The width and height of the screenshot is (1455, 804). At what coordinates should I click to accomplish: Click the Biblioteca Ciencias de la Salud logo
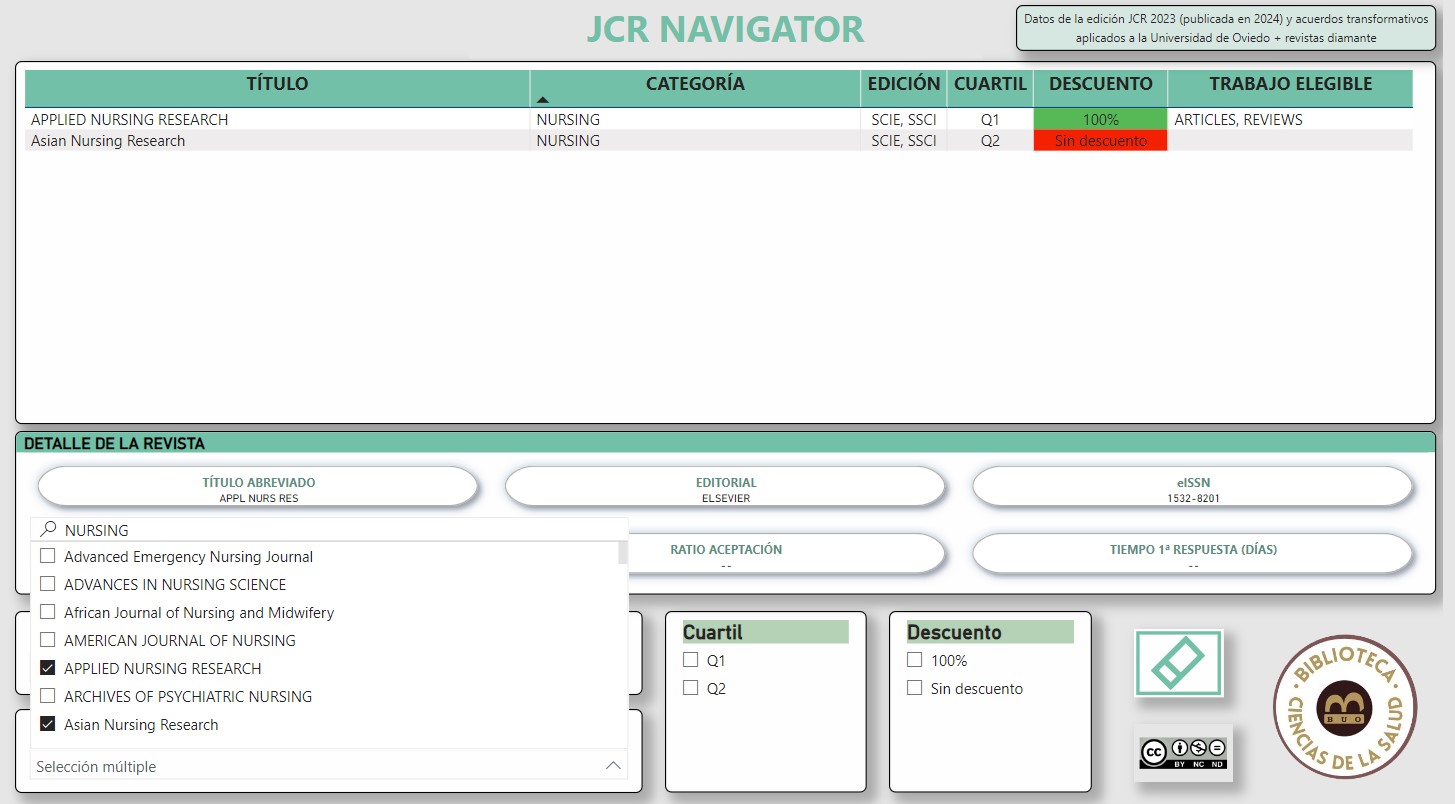(x=1345, y=706)
